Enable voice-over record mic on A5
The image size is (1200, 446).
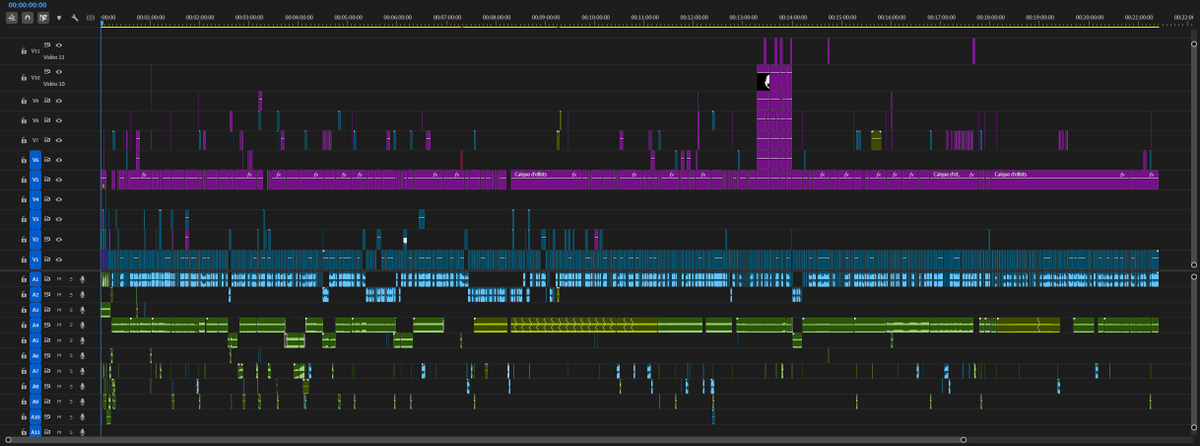tap(83, 340)
